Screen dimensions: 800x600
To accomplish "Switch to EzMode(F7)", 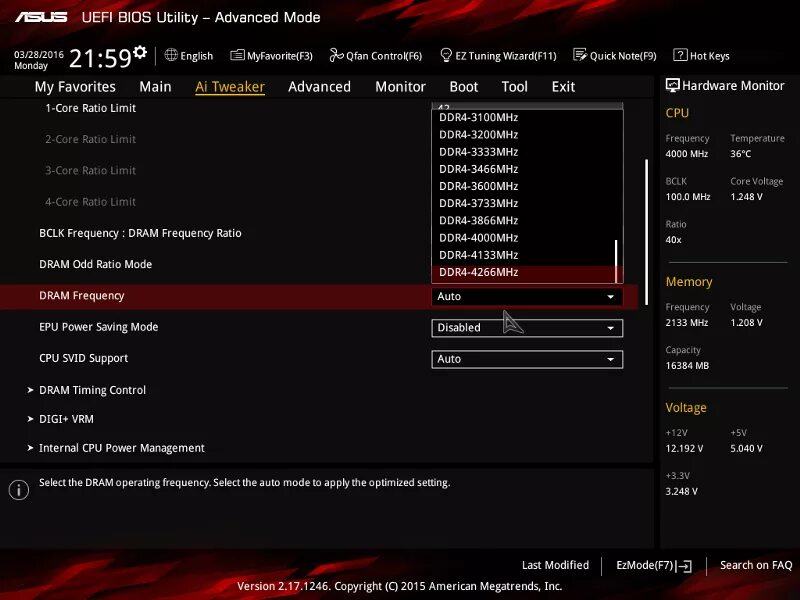I will tap(654, 565).
